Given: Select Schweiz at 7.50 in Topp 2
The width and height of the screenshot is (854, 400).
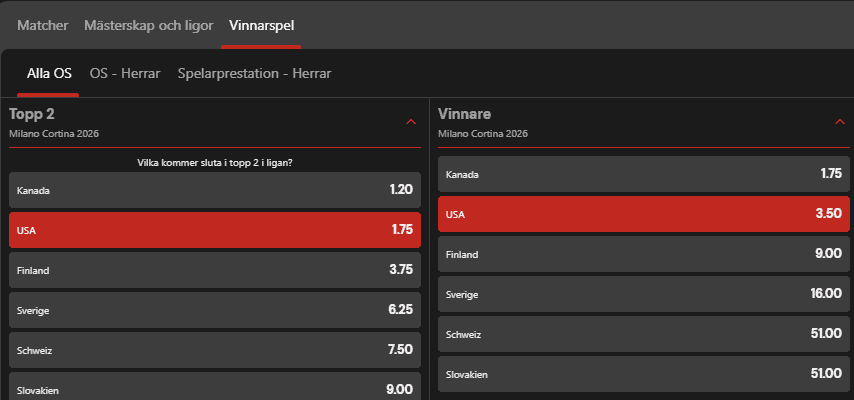Looking at the screenshot, I should click(x=214, y=350).
